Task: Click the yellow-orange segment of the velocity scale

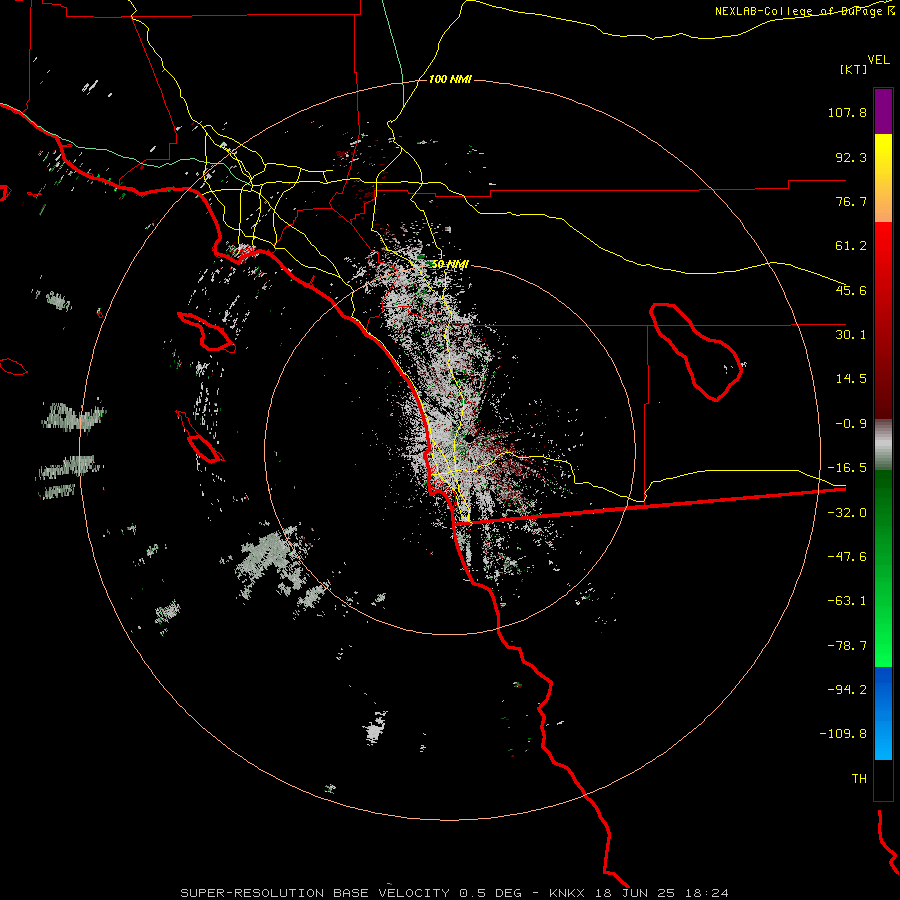Action: coord(883,178)
